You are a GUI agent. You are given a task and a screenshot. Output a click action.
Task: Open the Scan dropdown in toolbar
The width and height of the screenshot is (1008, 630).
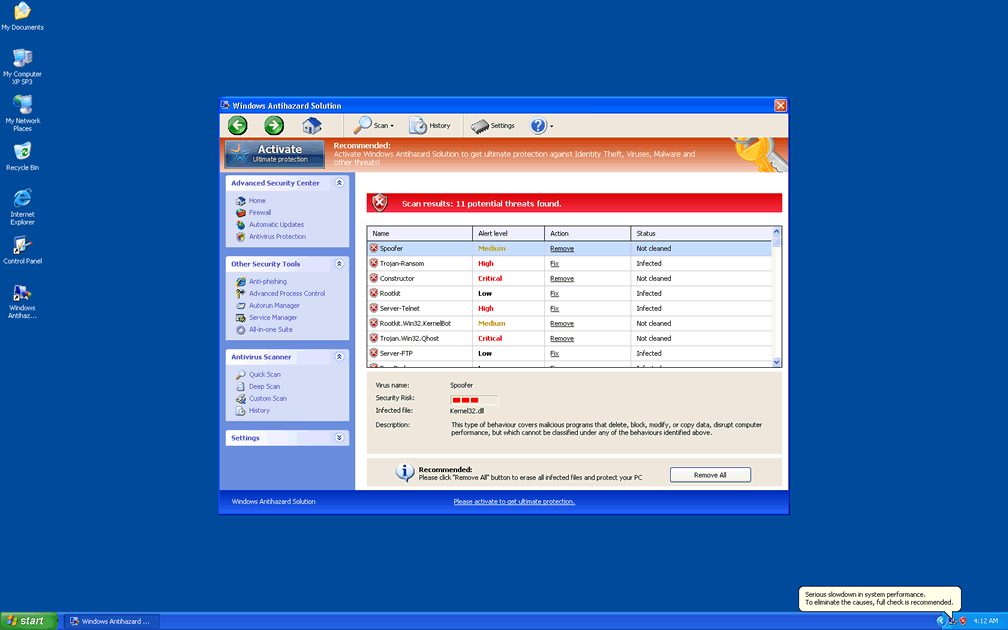[375, 125]
